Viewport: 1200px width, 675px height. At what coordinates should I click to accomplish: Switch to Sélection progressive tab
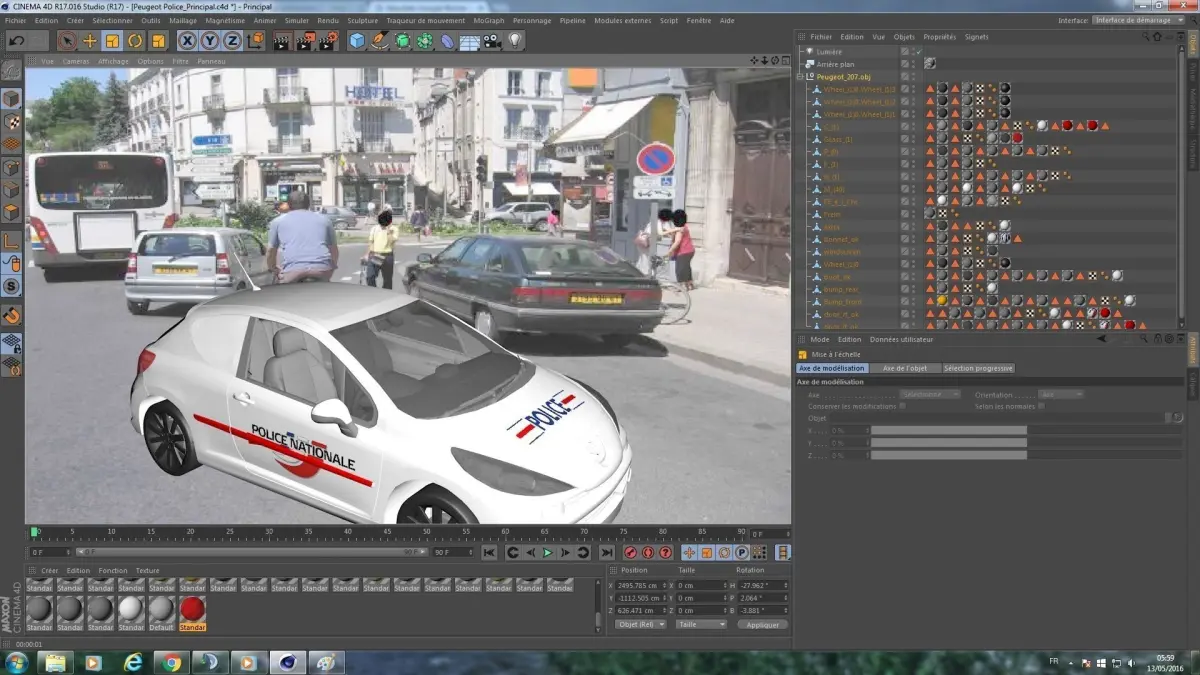(x=978, y=368)
